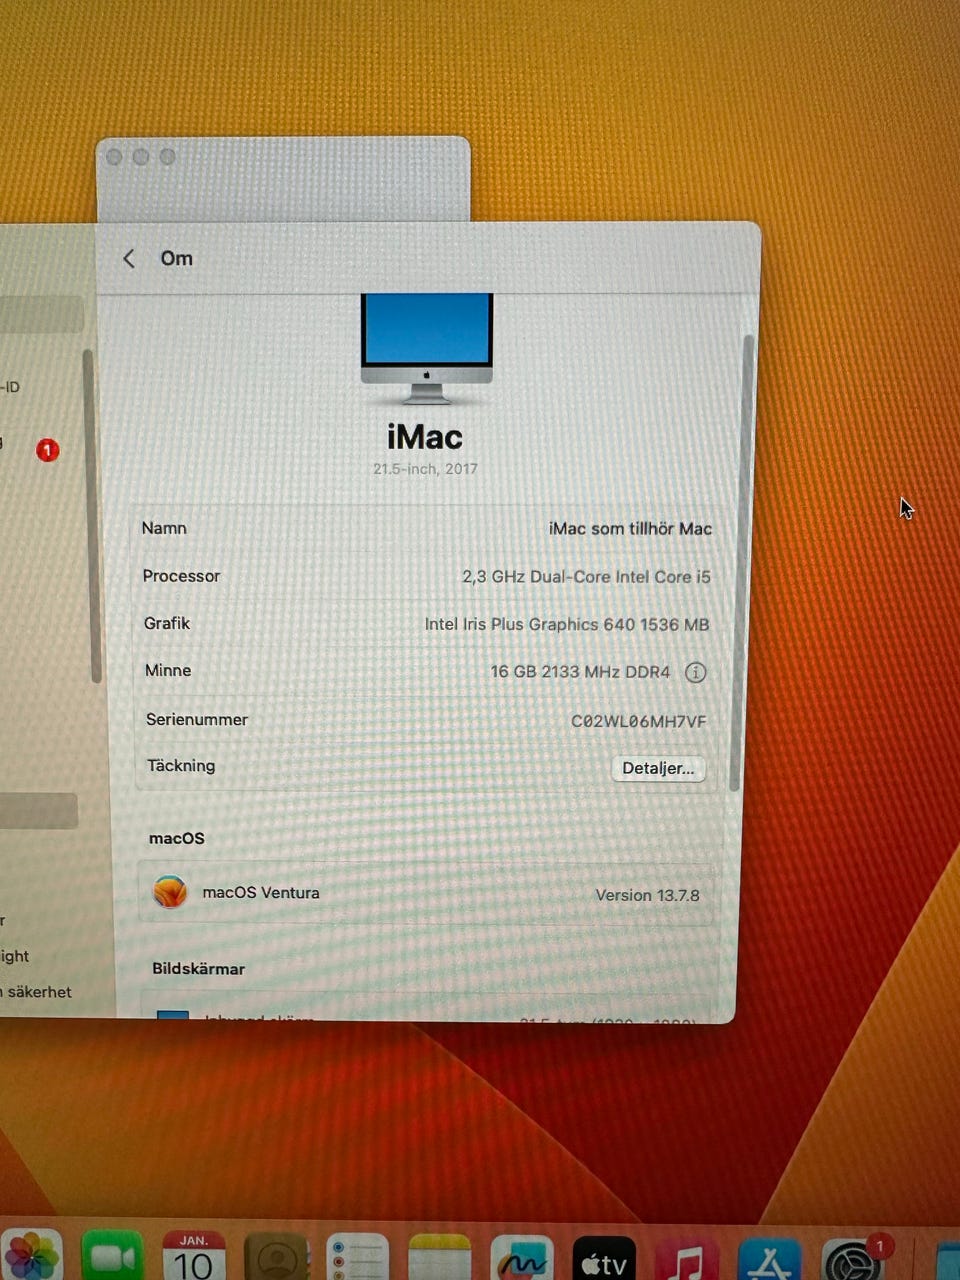Open Apple TV app in dock

click(604, 1259)
